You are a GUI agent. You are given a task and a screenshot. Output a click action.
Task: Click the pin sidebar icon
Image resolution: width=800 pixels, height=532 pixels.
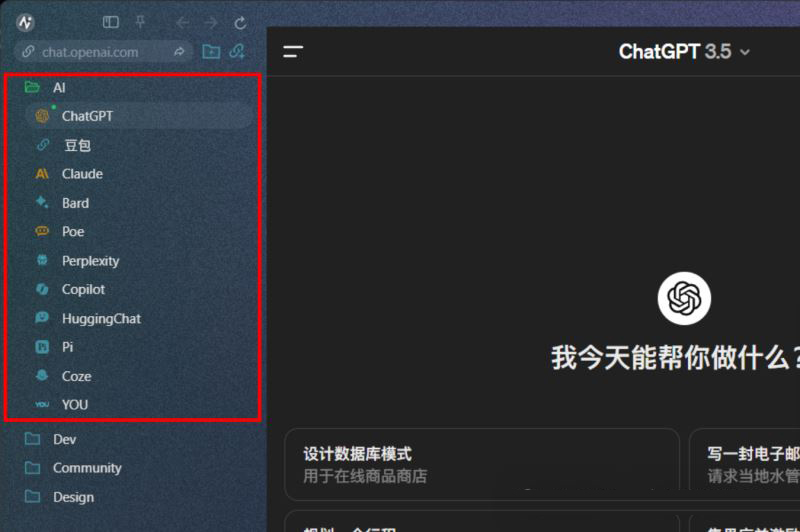pyautogui.click(x=140, y=22)
